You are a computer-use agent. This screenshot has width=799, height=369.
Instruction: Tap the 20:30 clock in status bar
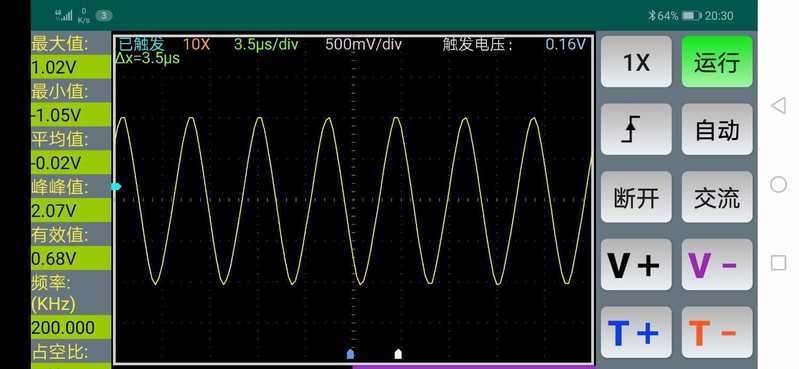719,16
